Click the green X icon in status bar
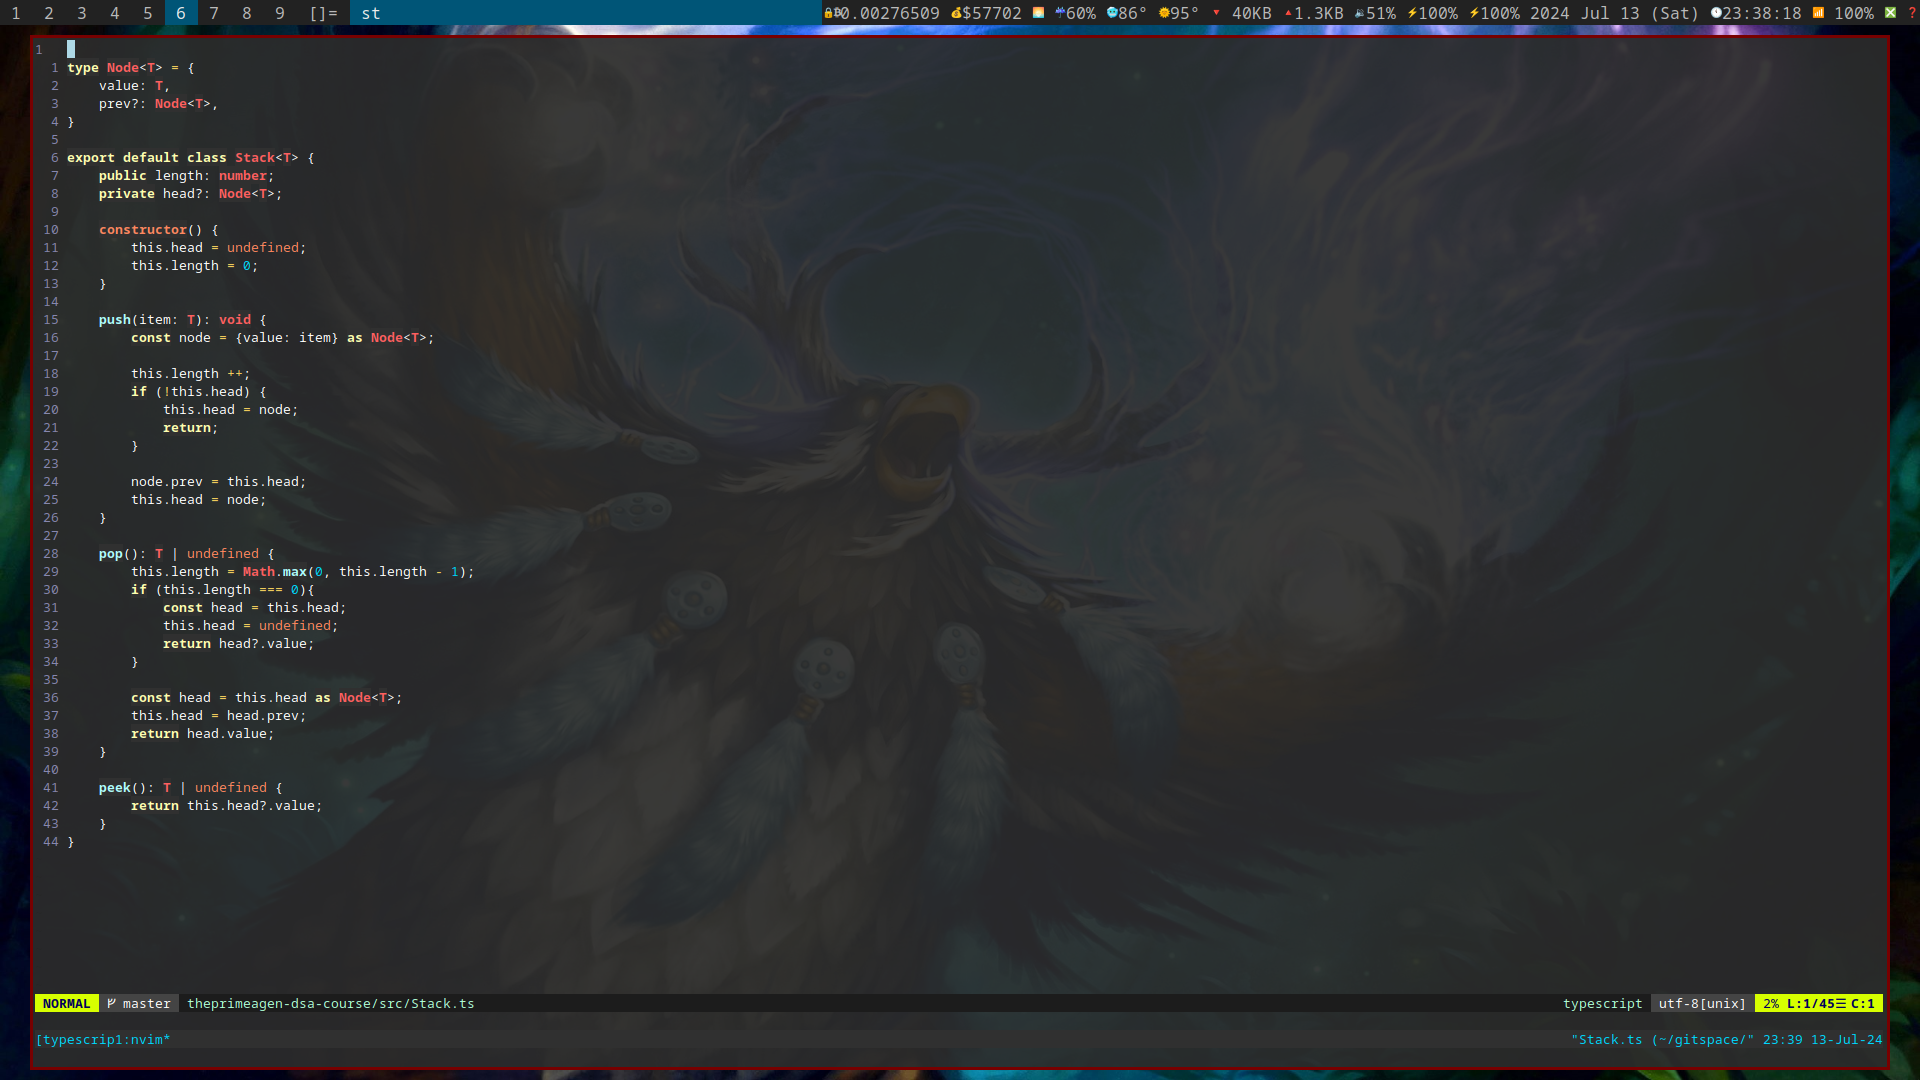Screen dimensions: 1920x1080 click(1890, 13)
